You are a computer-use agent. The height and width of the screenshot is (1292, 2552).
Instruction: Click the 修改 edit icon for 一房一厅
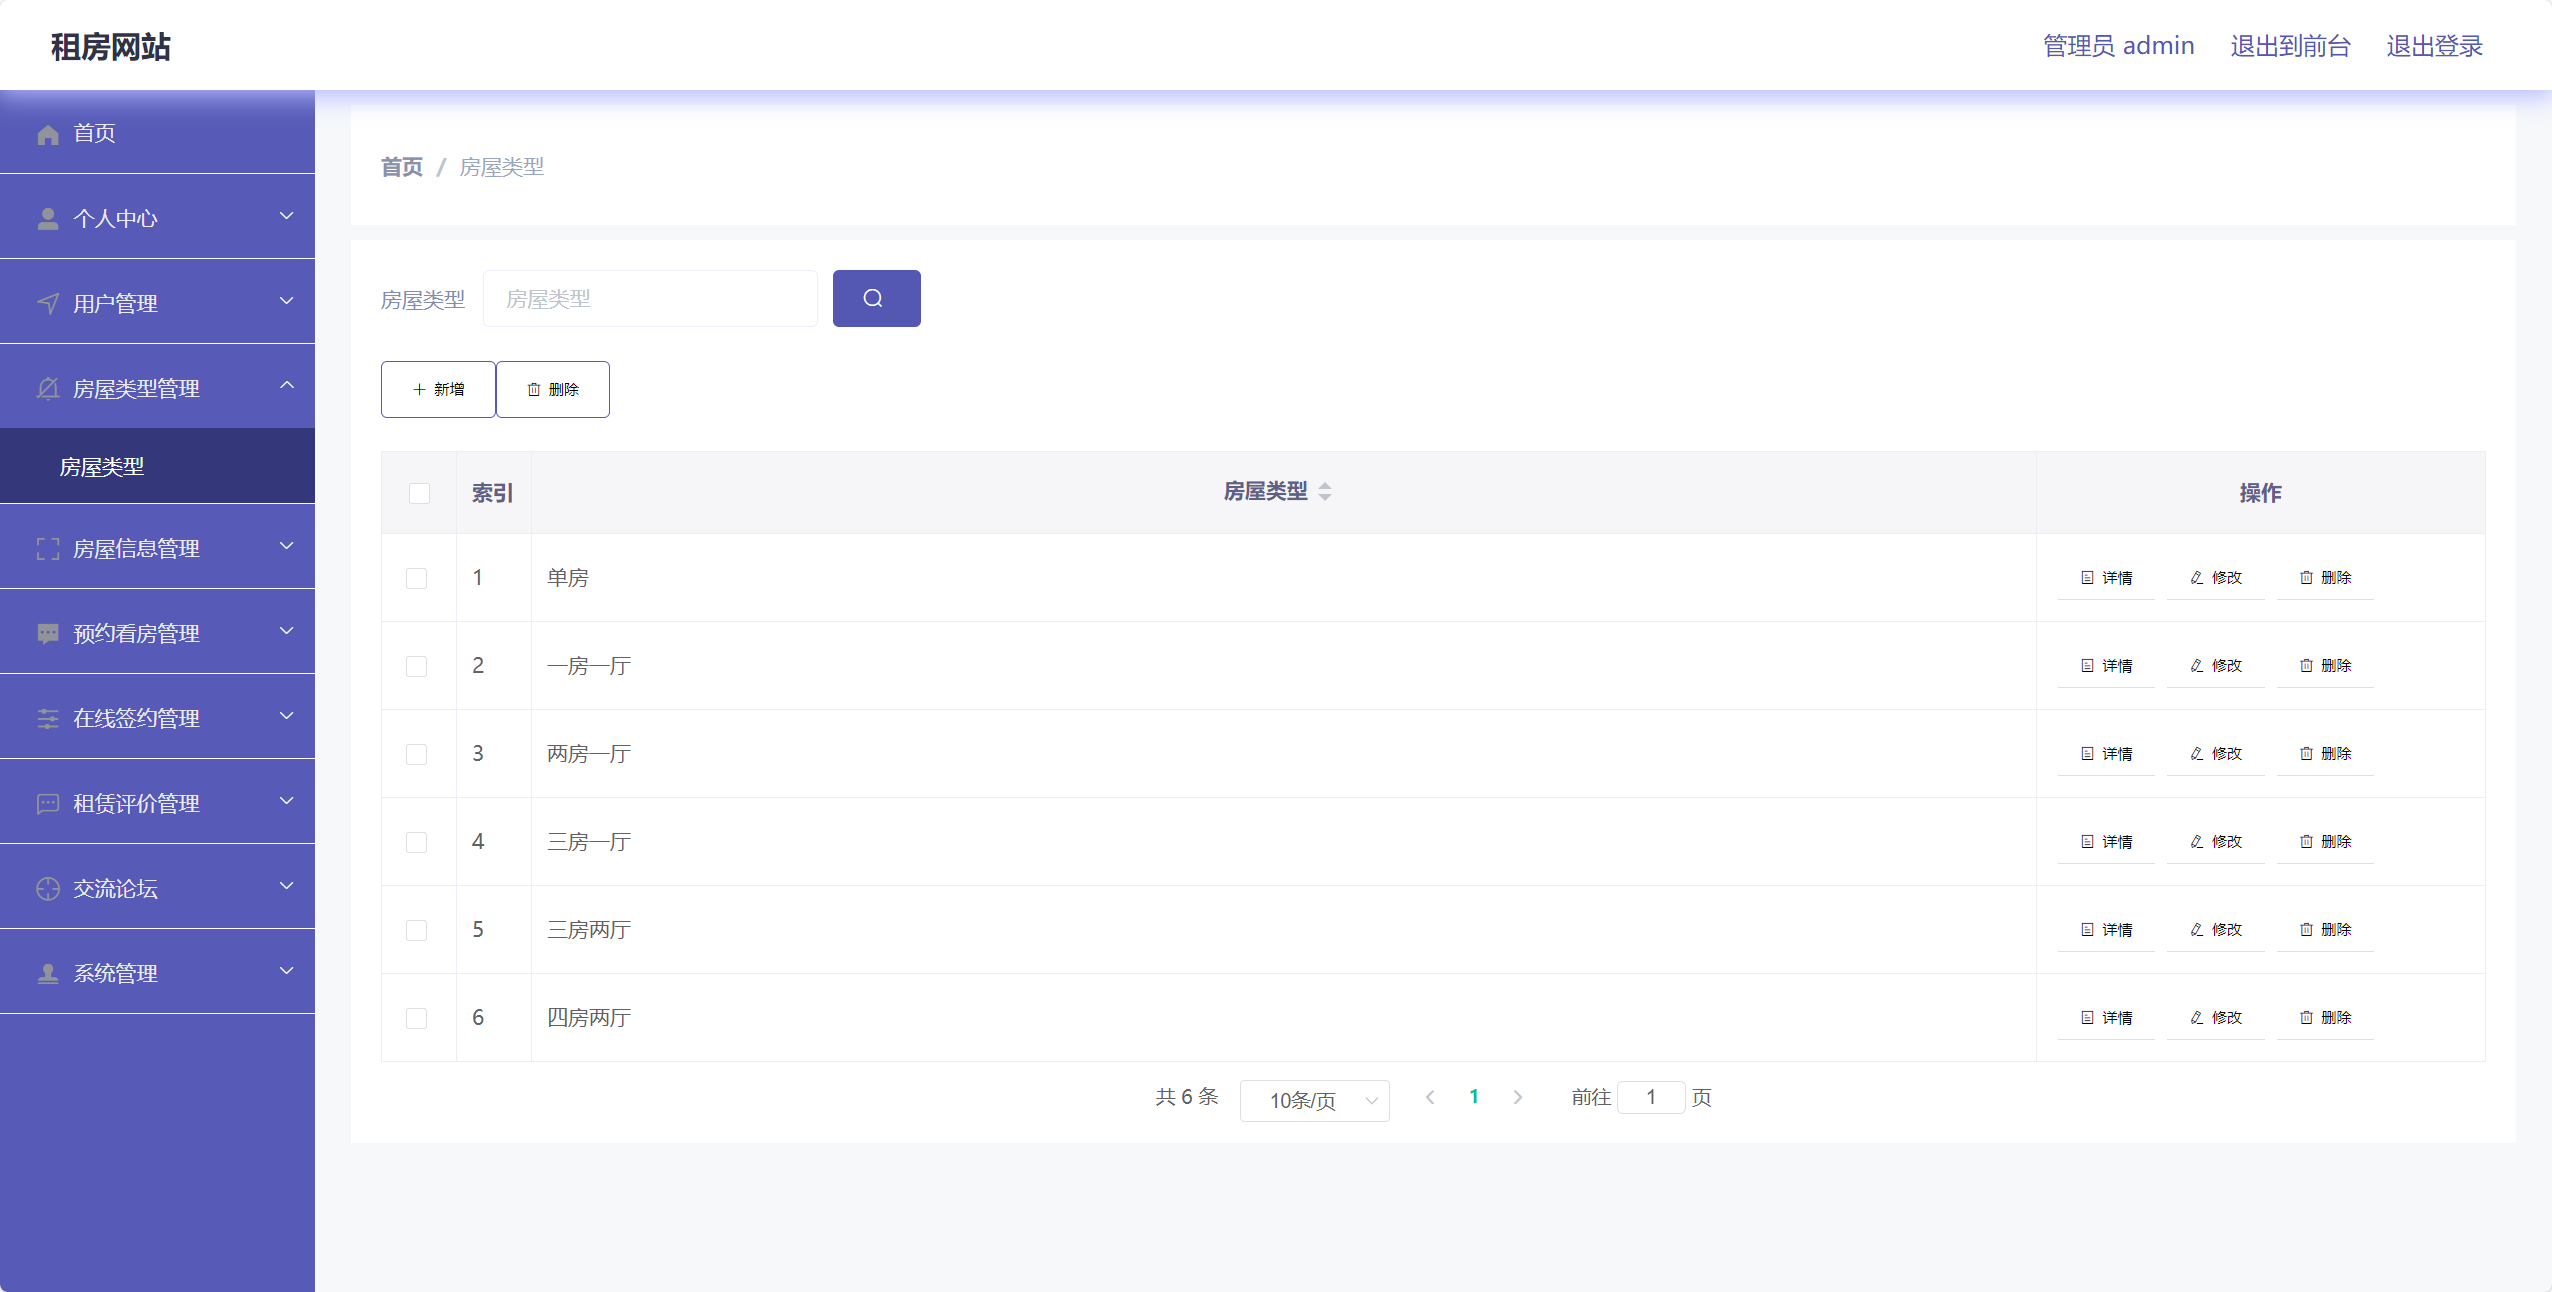tap(2196, 665)
